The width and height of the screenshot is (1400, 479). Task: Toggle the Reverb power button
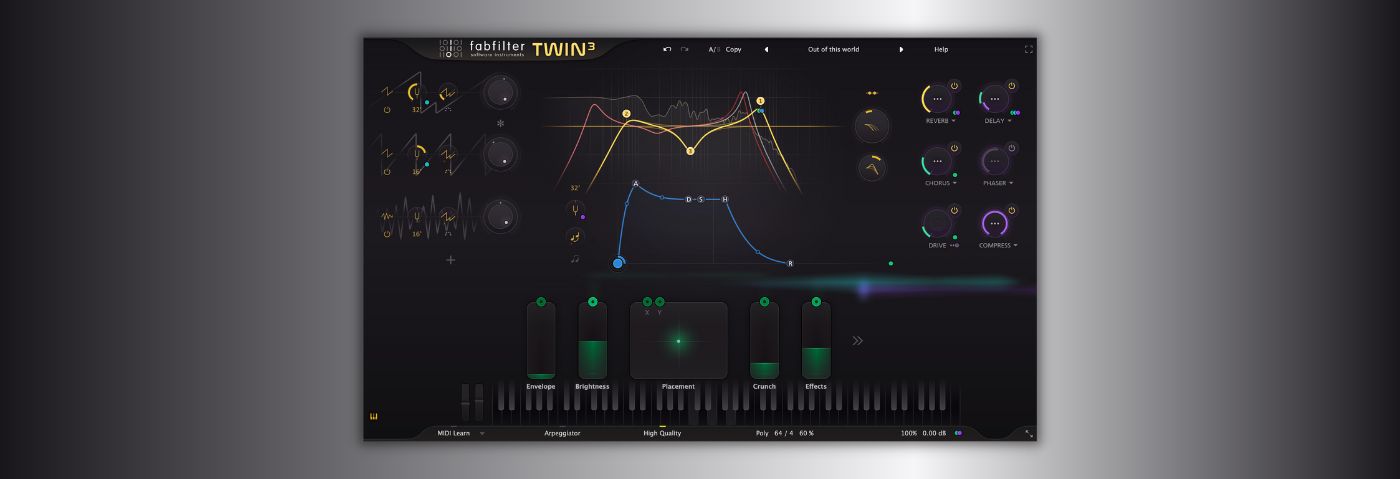[954, 86]
